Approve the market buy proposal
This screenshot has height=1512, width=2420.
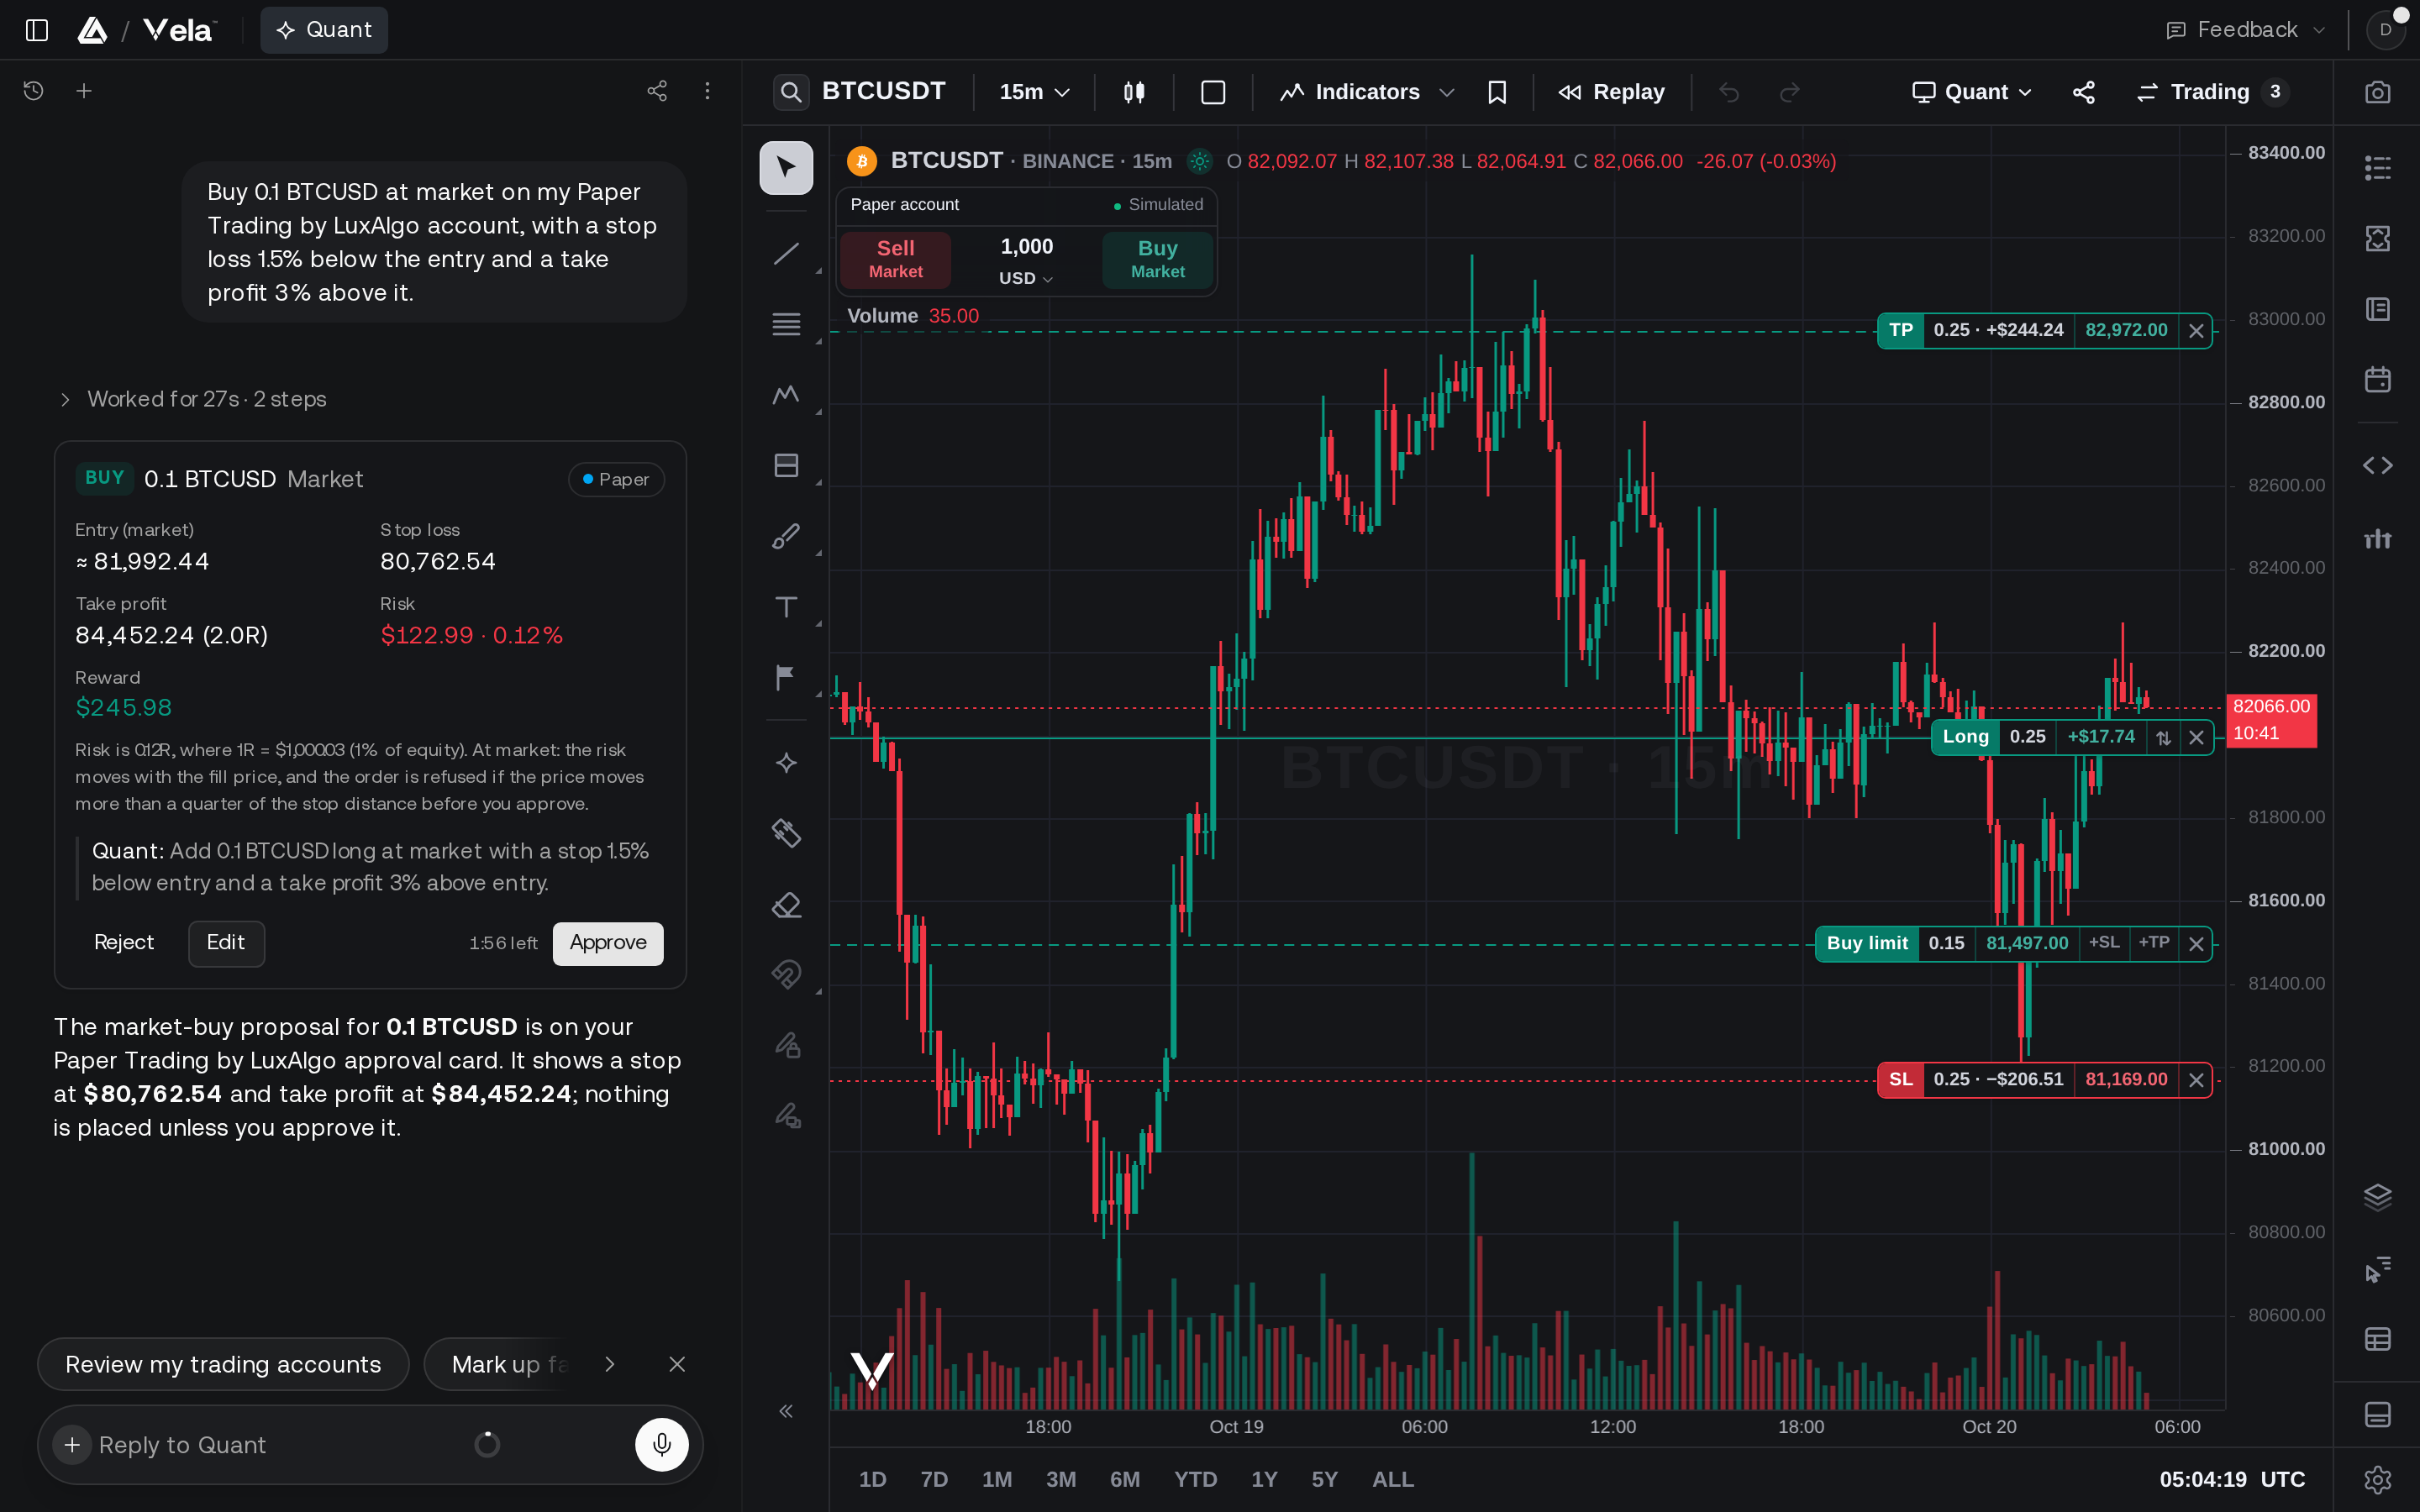(x=608, y=943)
